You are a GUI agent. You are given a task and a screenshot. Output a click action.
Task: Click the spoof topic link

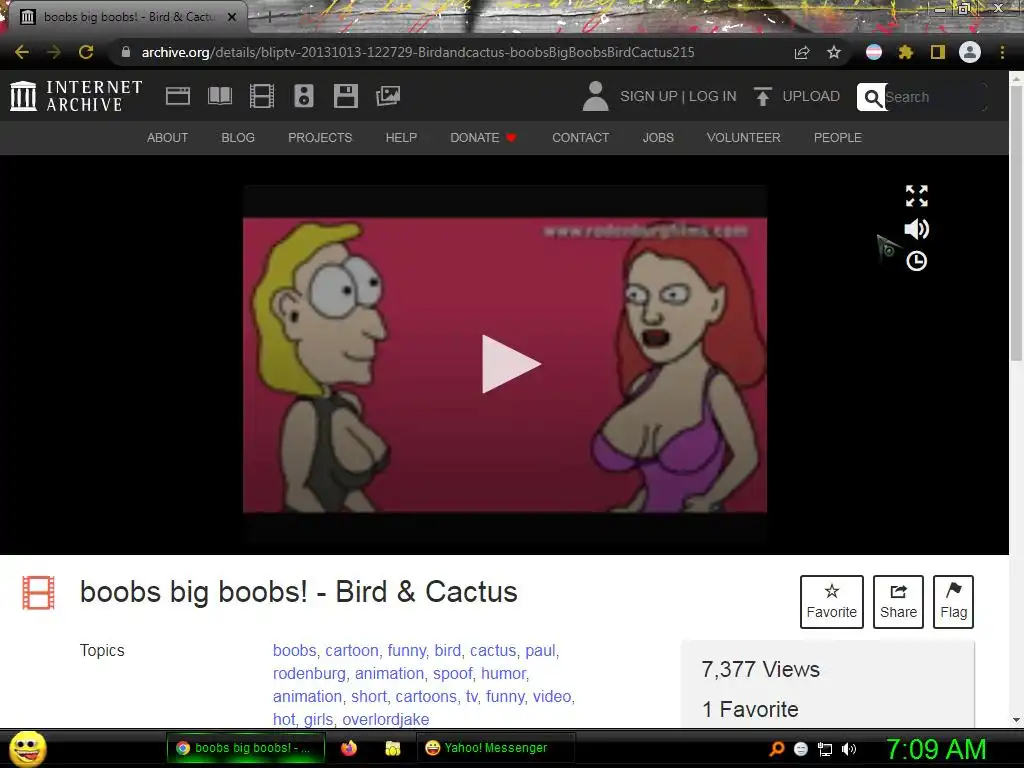pos(452,673)
